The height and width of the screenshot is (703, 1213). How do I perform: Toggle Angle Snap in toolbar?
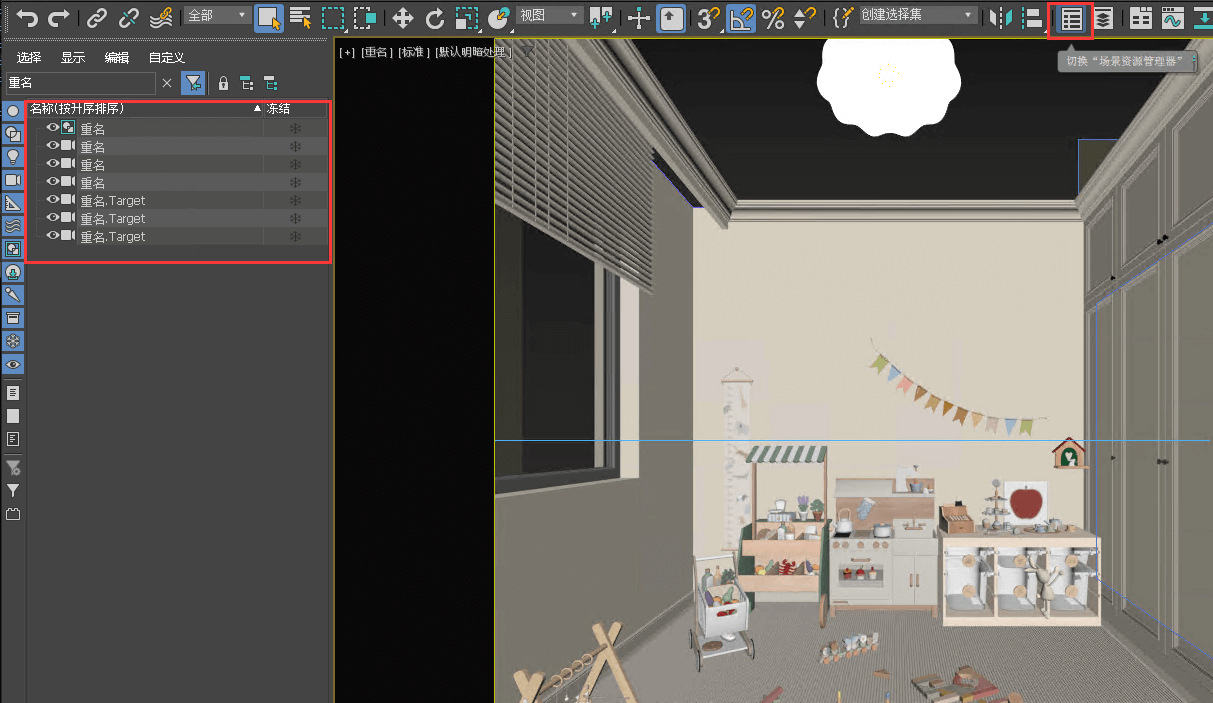click(740, 18)
